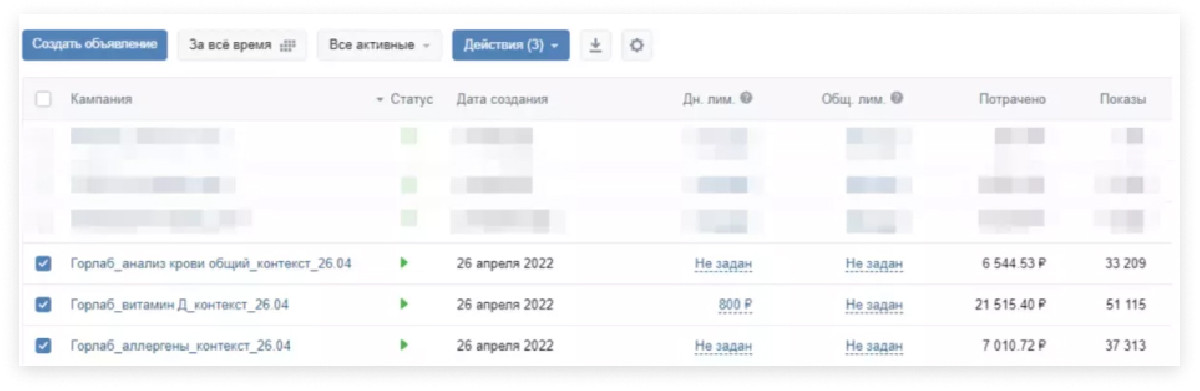1200x391 pixels.
Task: Uncheck Горлаб_анализ крови общий campaign checkbox
Action: pyautogui.click(x=43, y=264)
